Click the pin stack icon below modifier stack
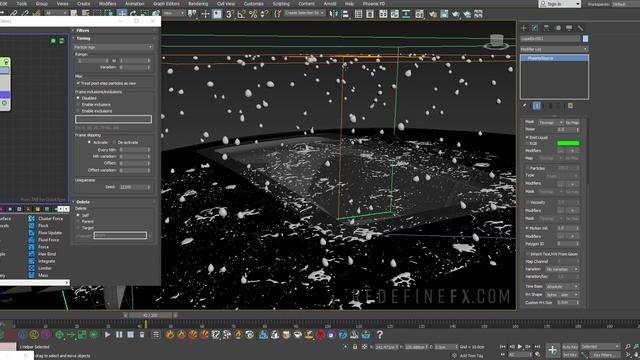Viewport: 640px width, 360px height. point(525,106)
